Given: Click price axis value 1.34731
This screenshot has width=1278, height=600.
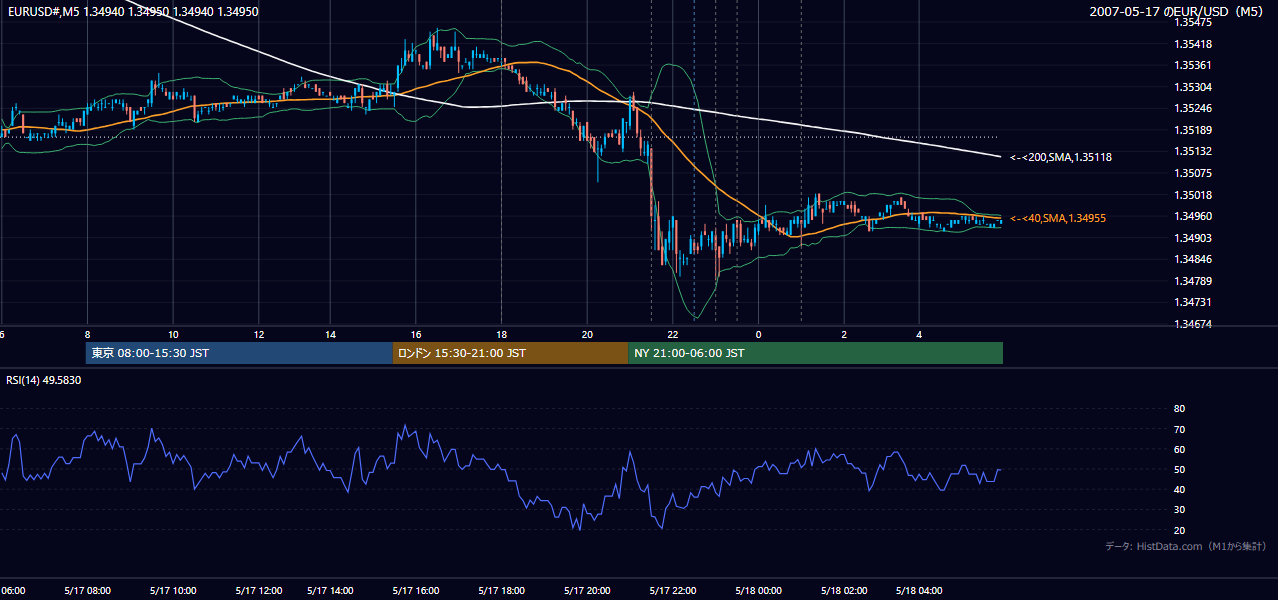Looking at the screenshot, I should pos(1192,302).
